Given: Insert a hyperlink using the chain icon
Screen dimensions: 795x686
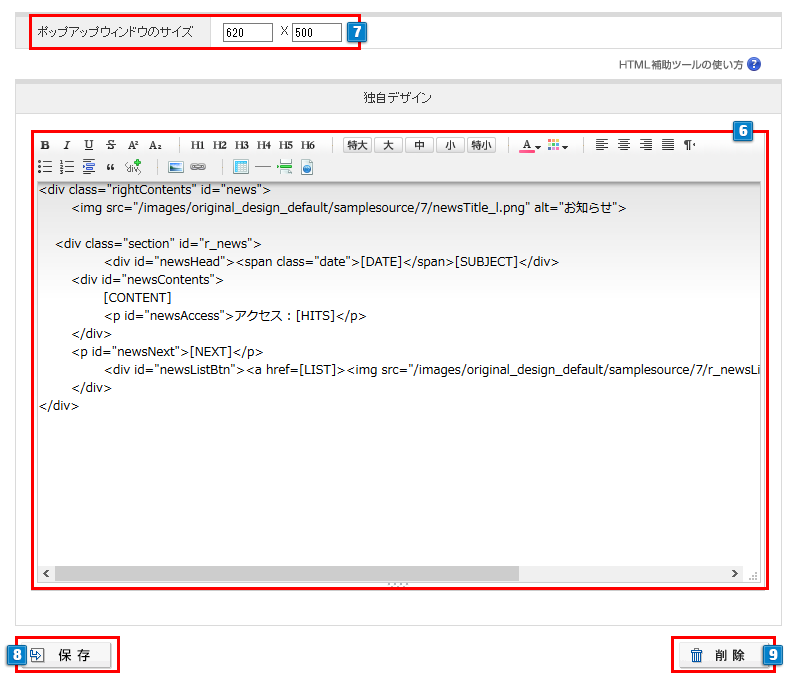Looking at the screenshot, I should [x=198, y=167].
